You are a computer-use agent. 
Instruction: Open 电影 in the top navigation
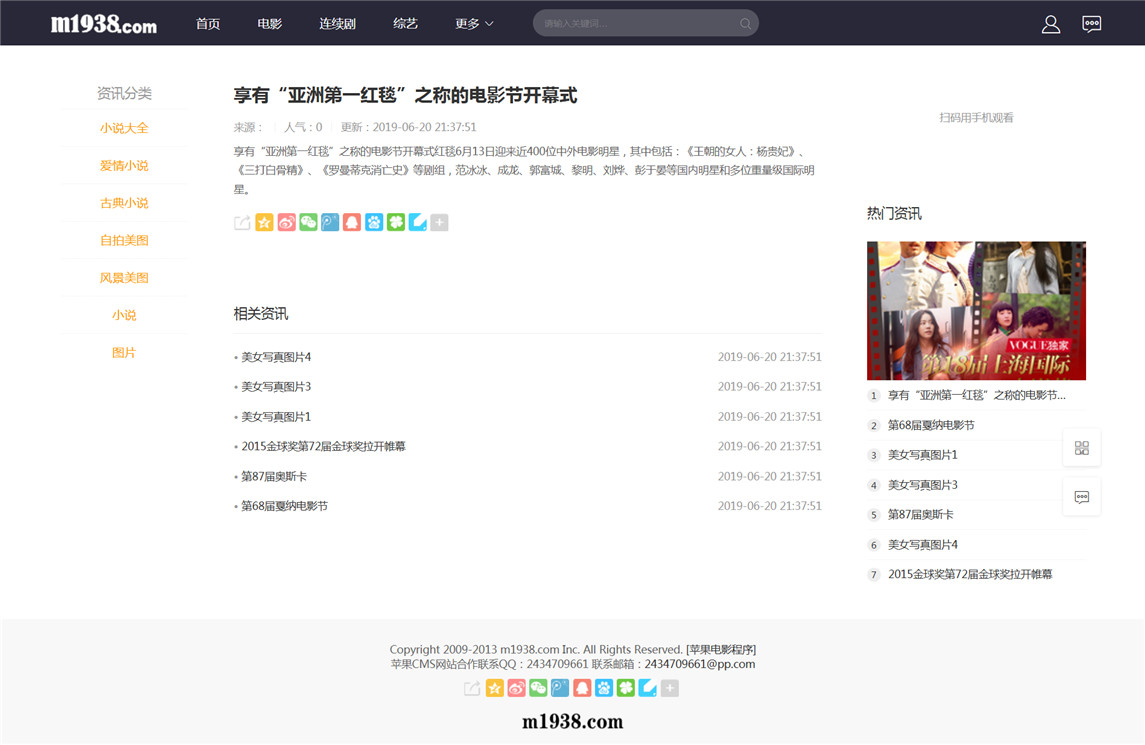point(269,24)
